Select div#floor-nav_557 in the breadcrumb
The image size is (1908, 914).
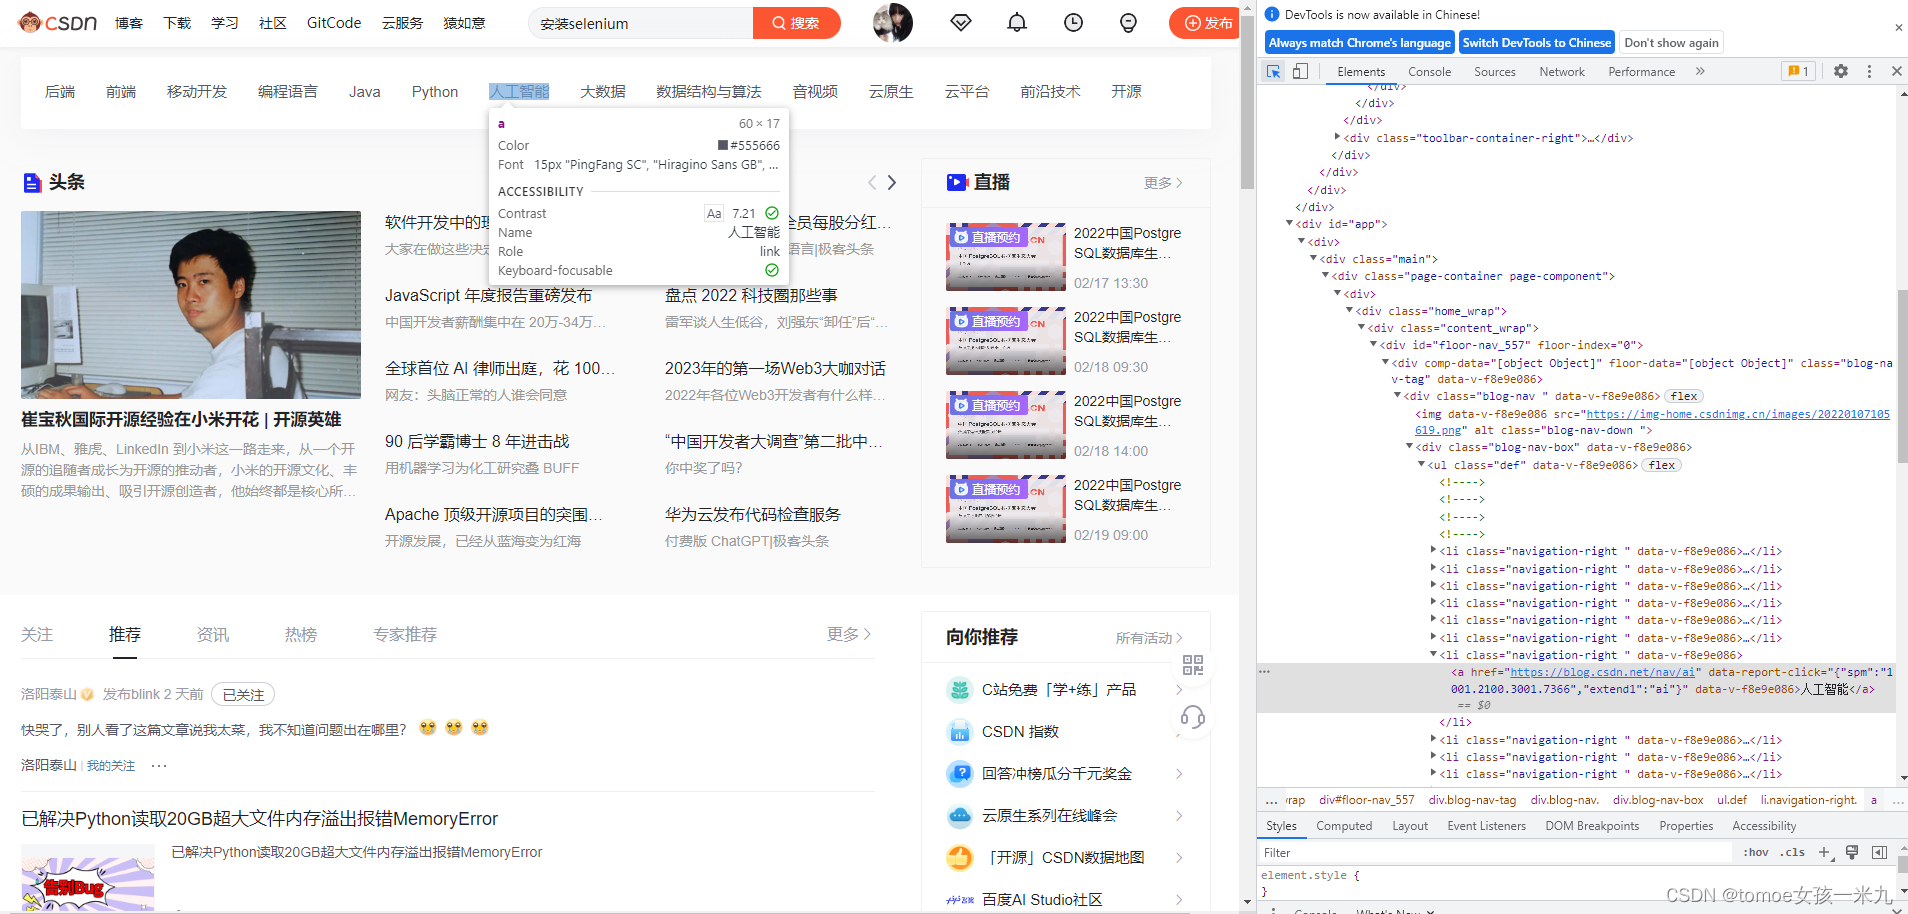(1367, 800)
